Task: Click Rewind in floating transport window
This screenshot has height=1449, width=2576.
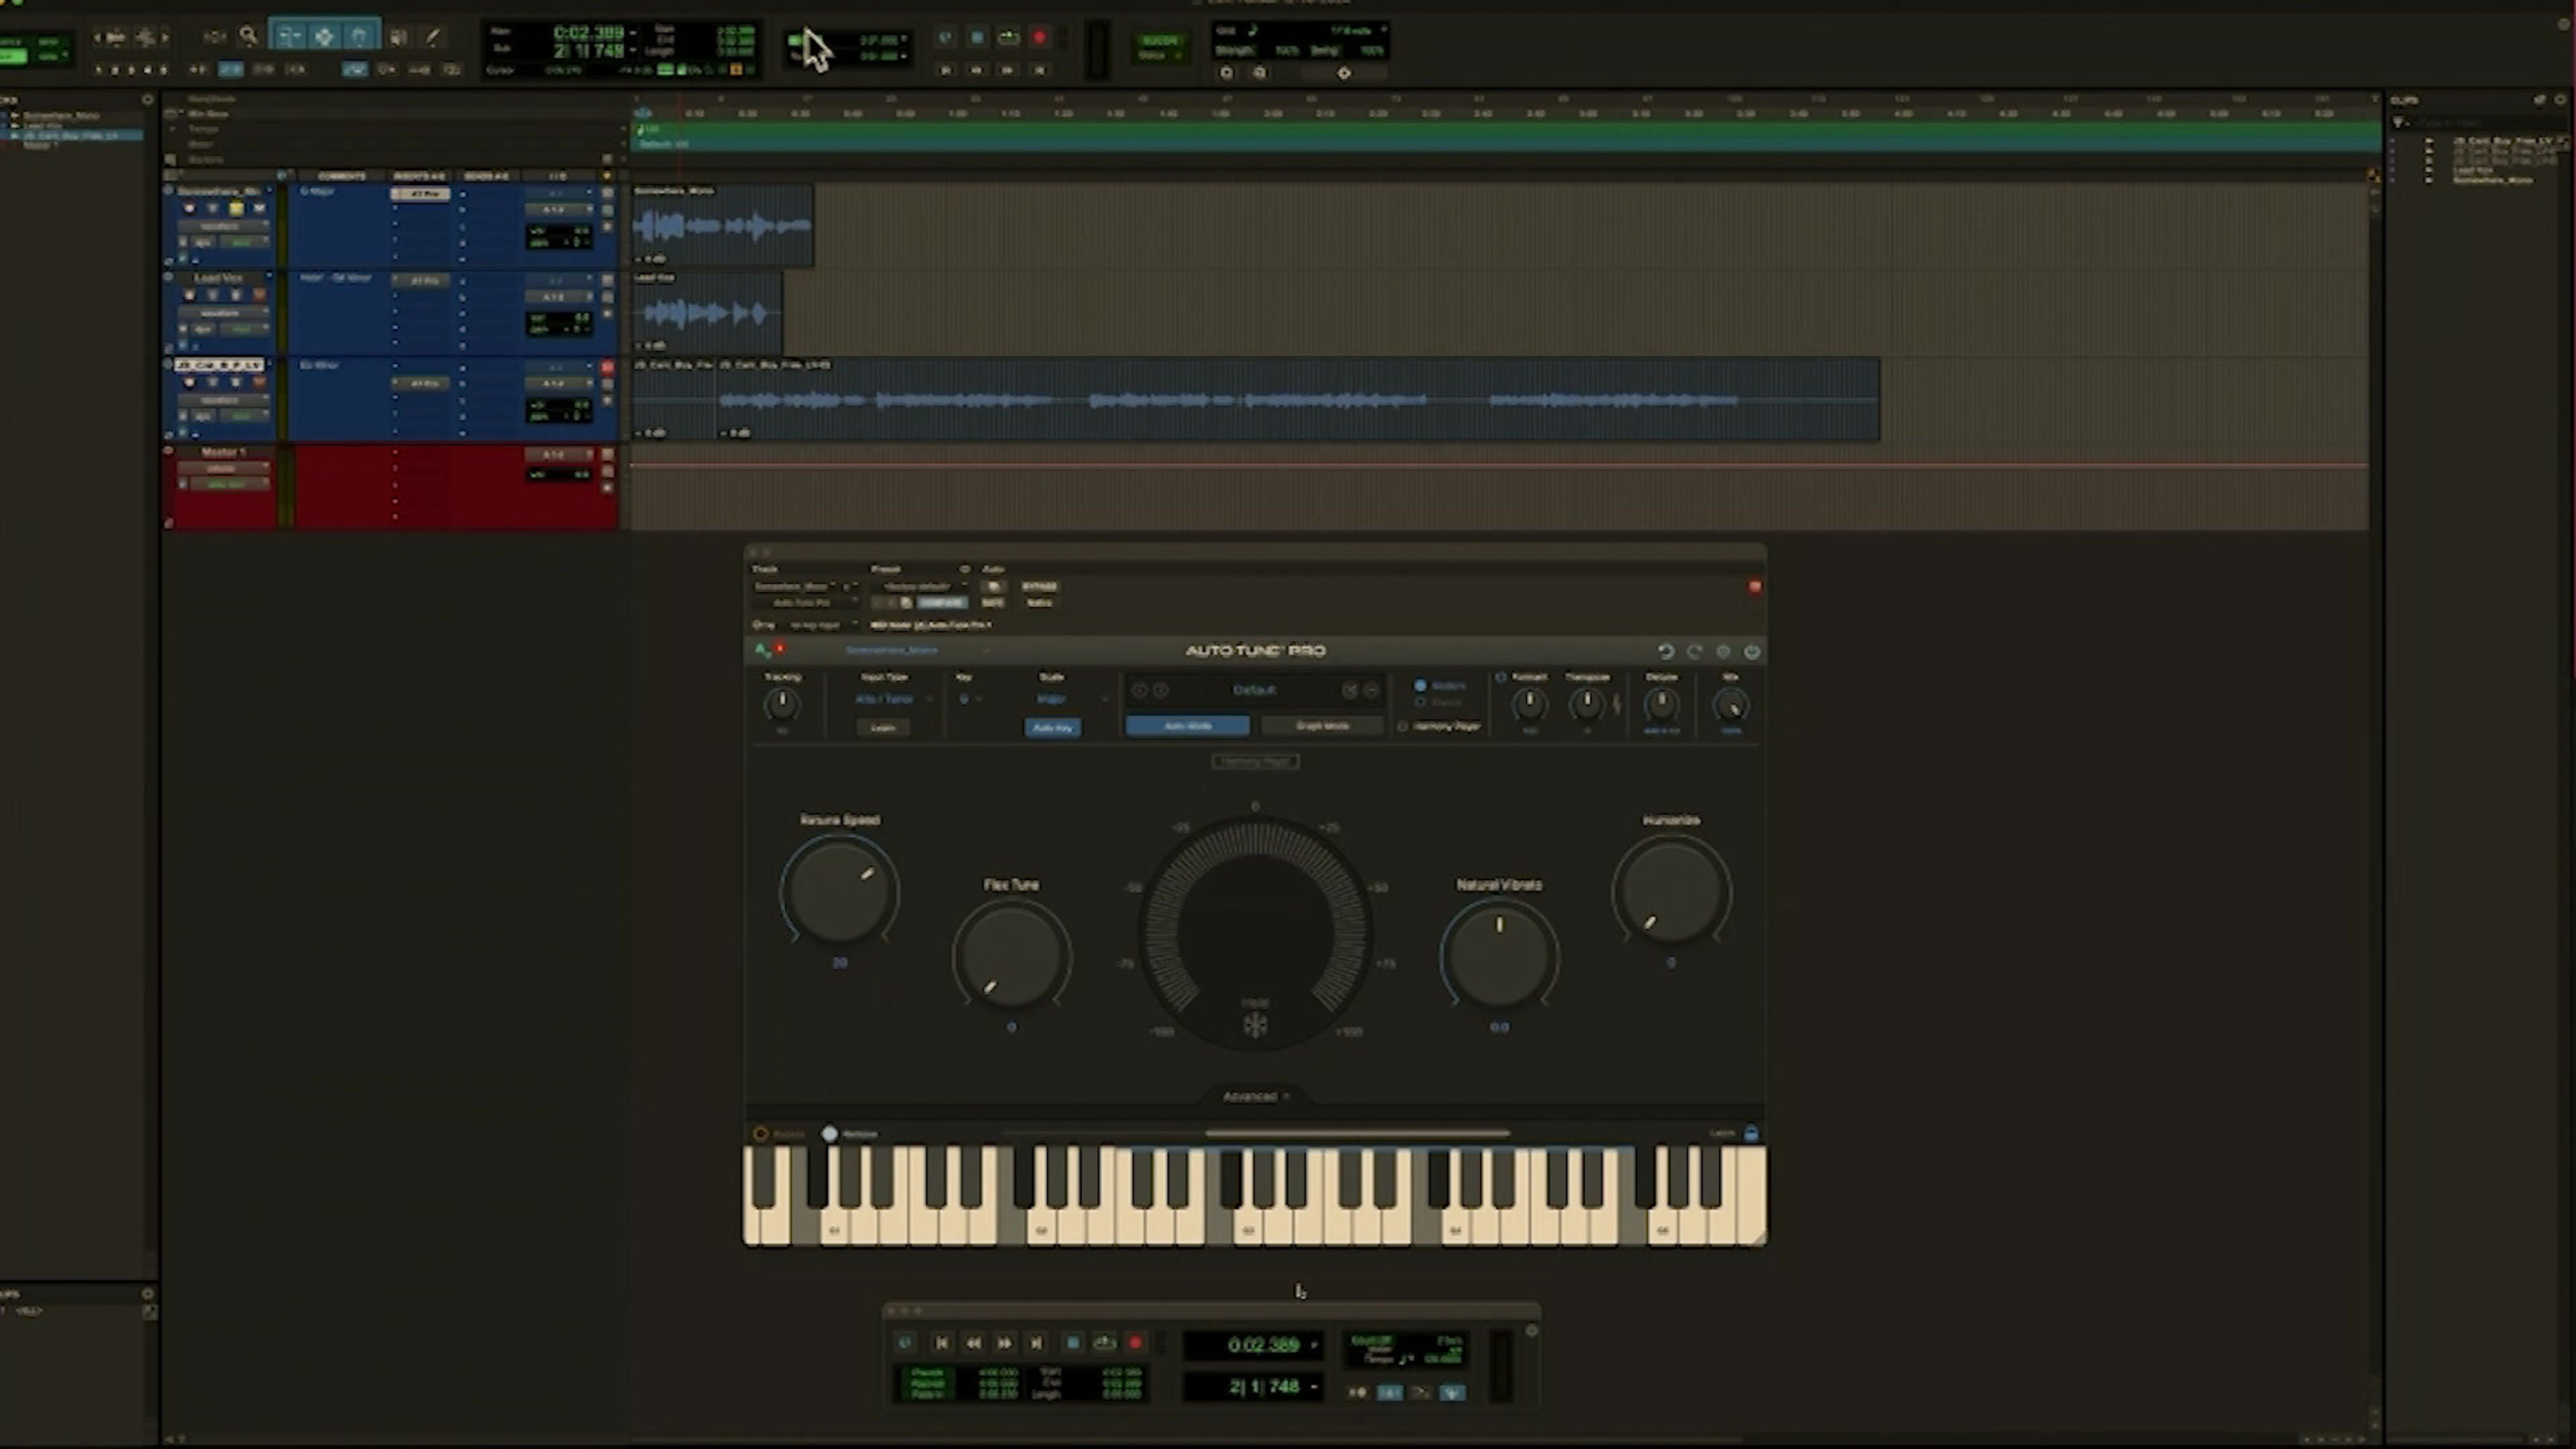Action: tap(973, 1343)
